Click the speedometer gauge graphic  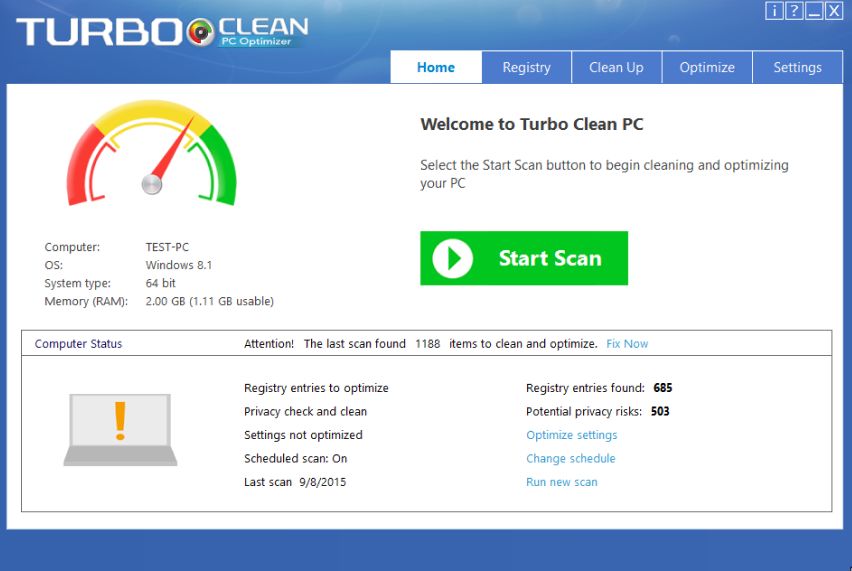pos(152,153)
